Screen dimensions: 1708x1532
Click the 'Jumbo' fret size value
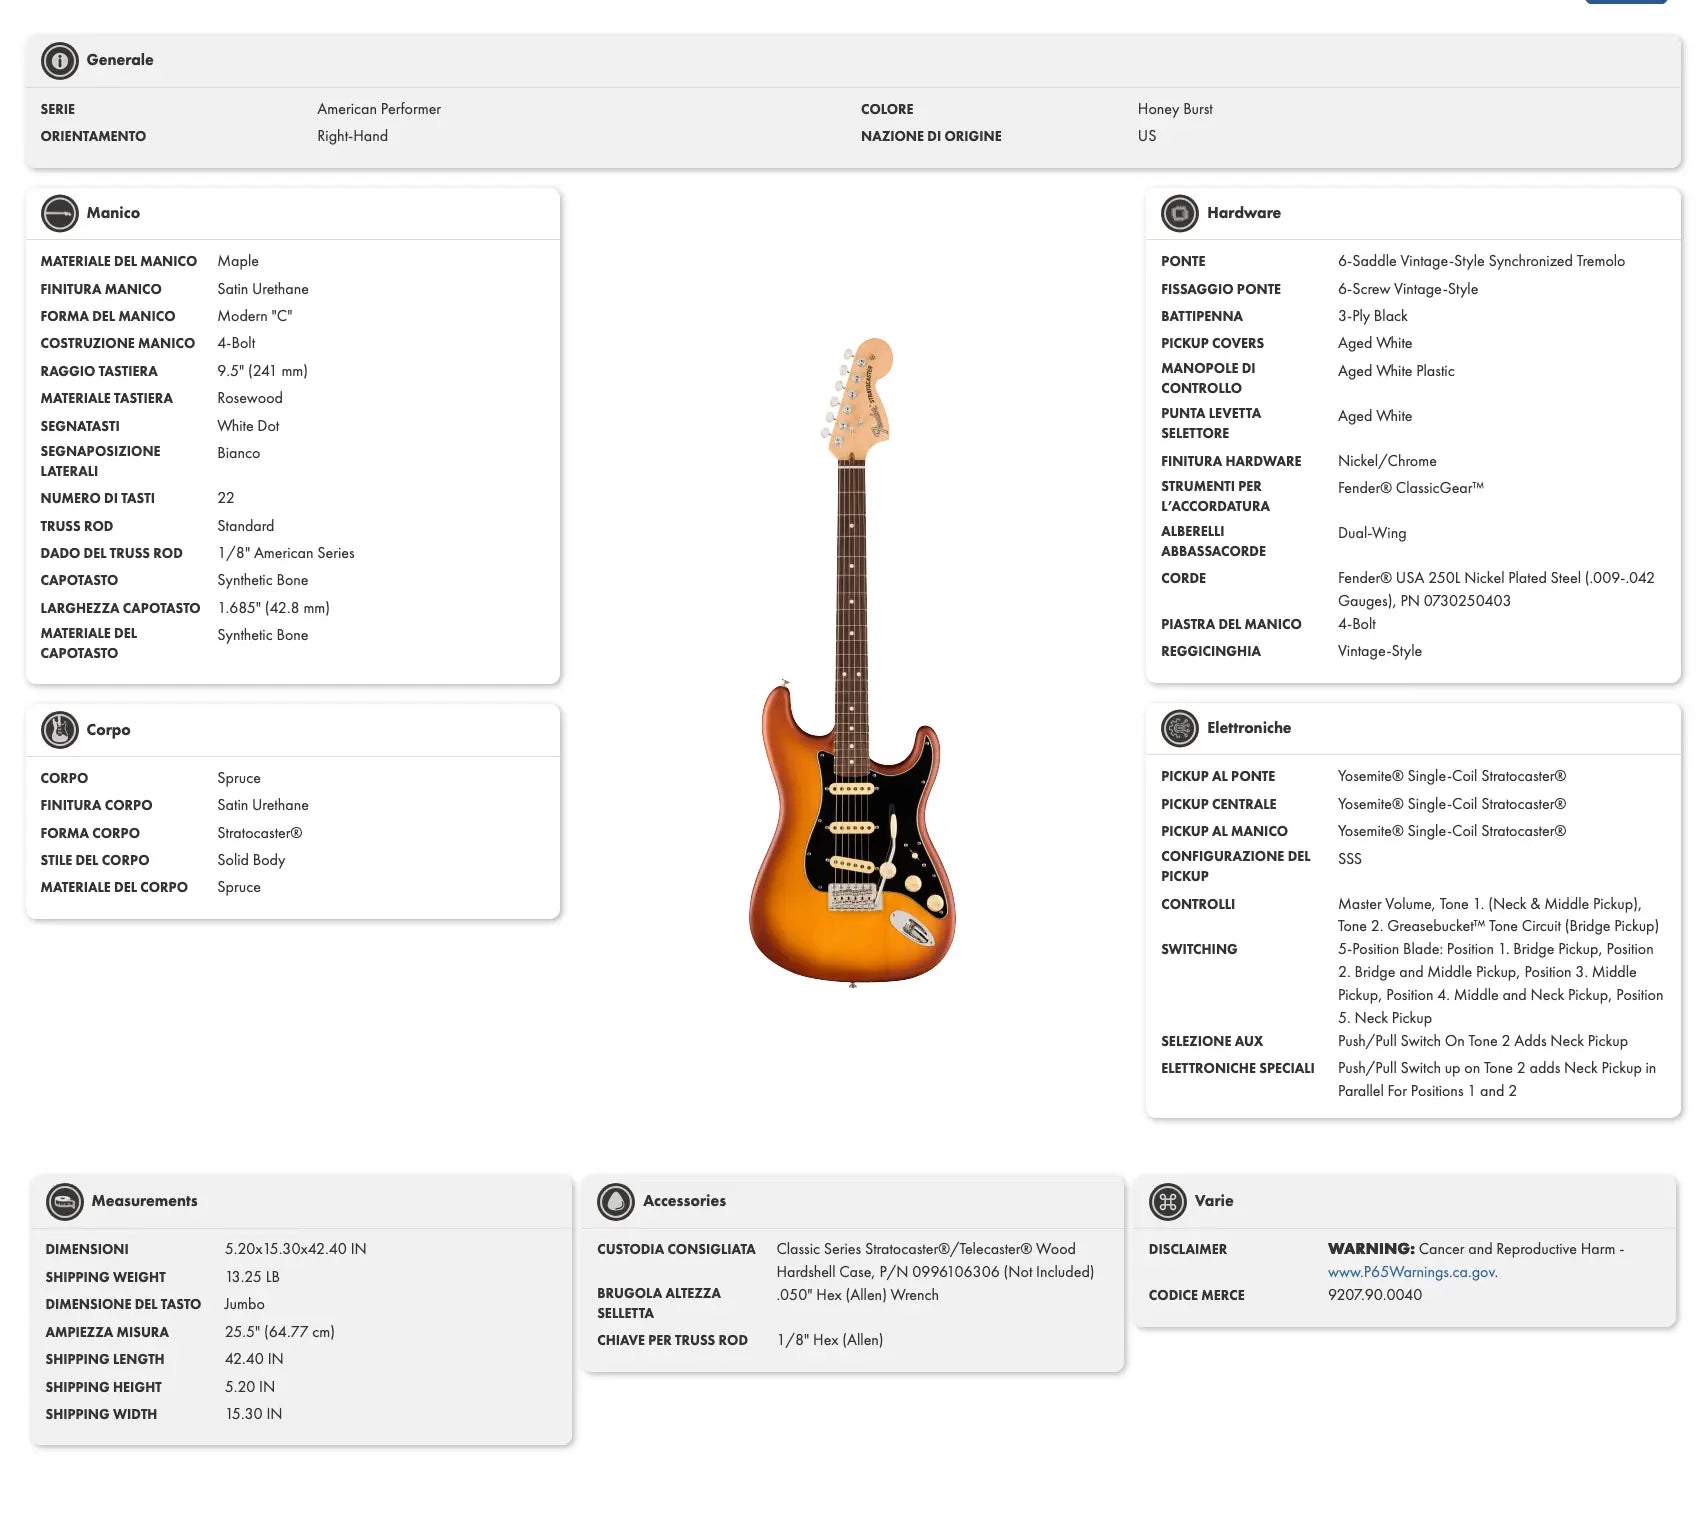pos(244,1304)
